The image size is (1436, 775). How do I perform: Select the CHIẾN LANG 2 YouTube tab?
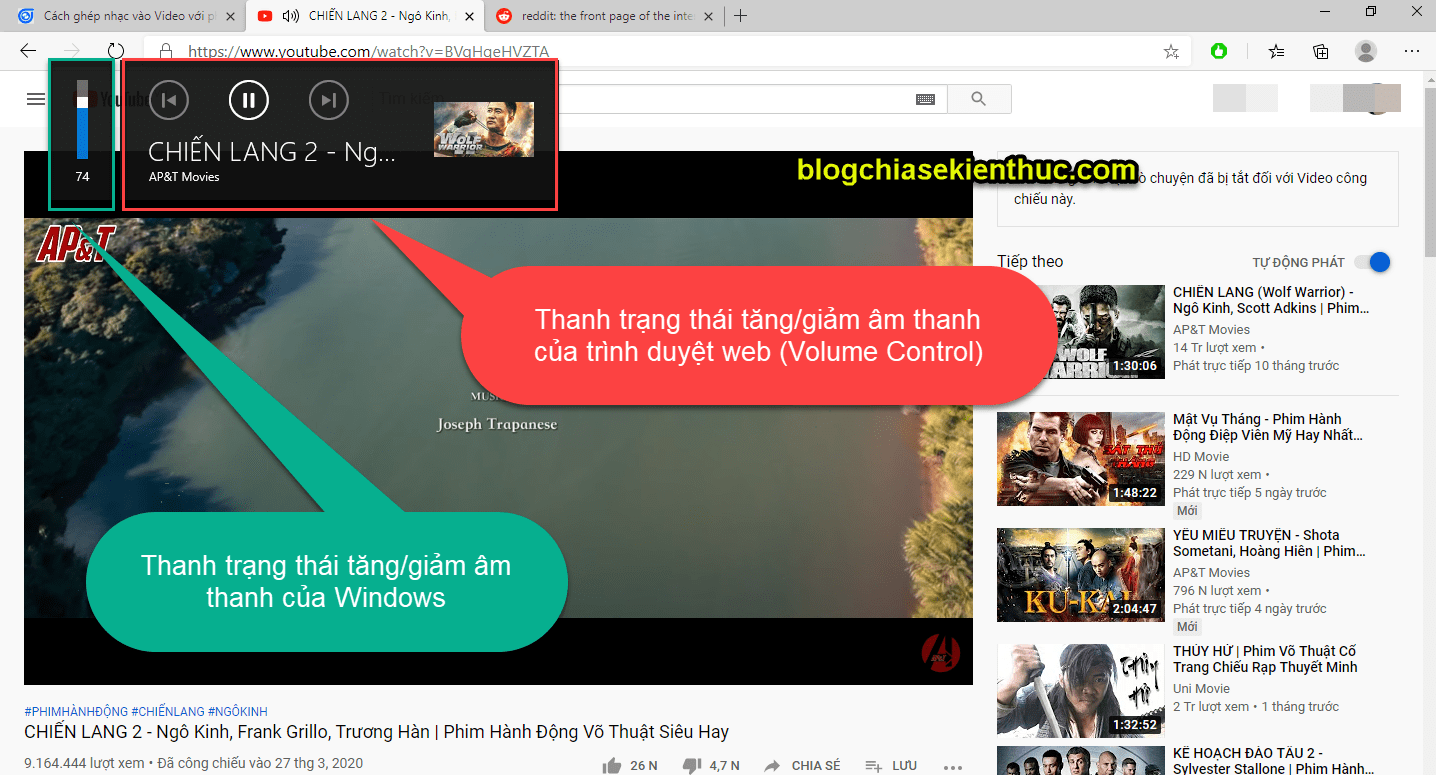tap(365, 16)
